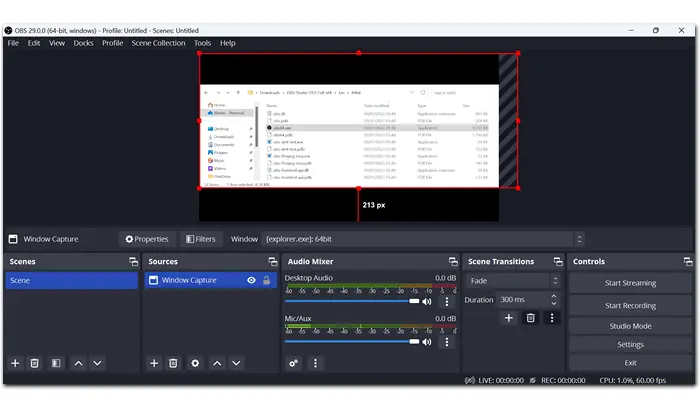Open transition properties three-dot menu

click(x=552, y=318)
